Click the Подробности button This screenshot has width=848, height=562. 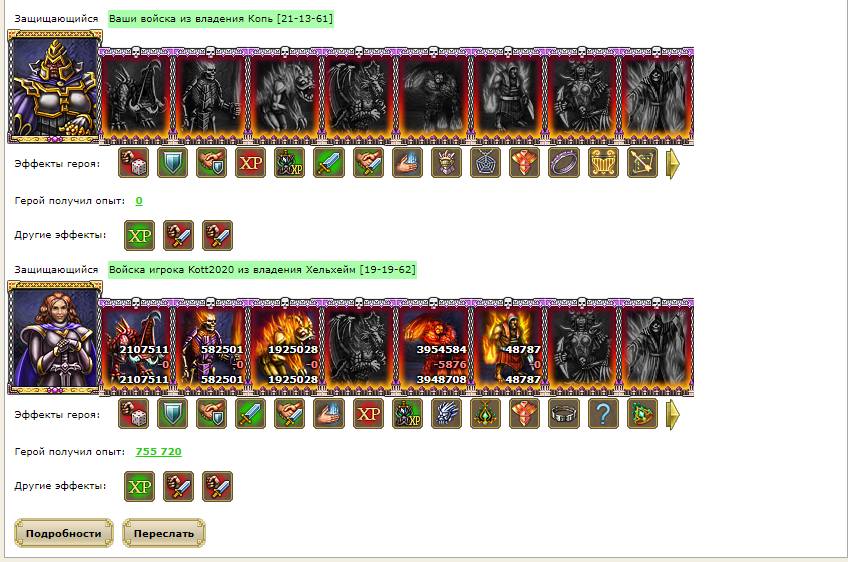click(x=64, y=533)
